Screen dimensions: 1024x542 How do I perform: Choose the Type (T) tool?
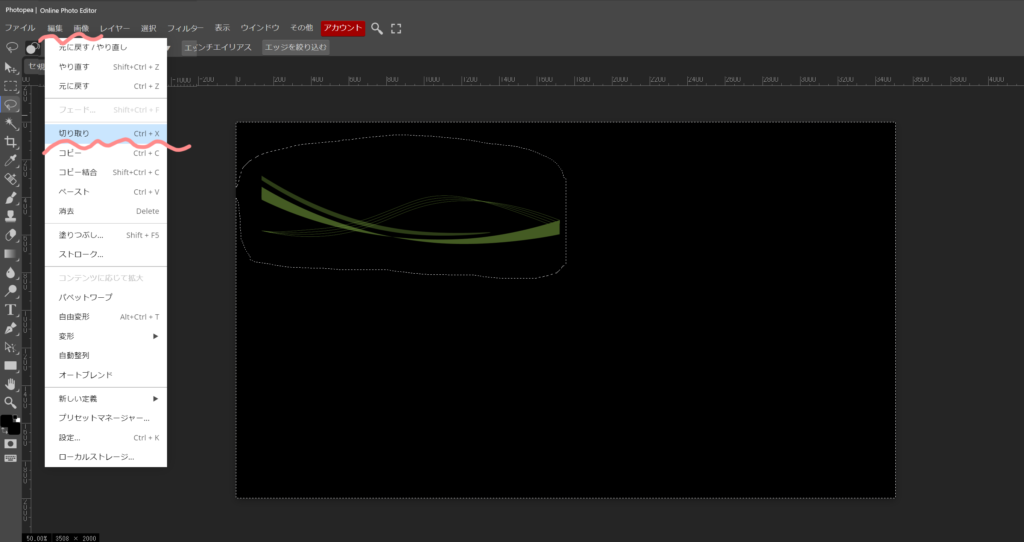[11, 310]
